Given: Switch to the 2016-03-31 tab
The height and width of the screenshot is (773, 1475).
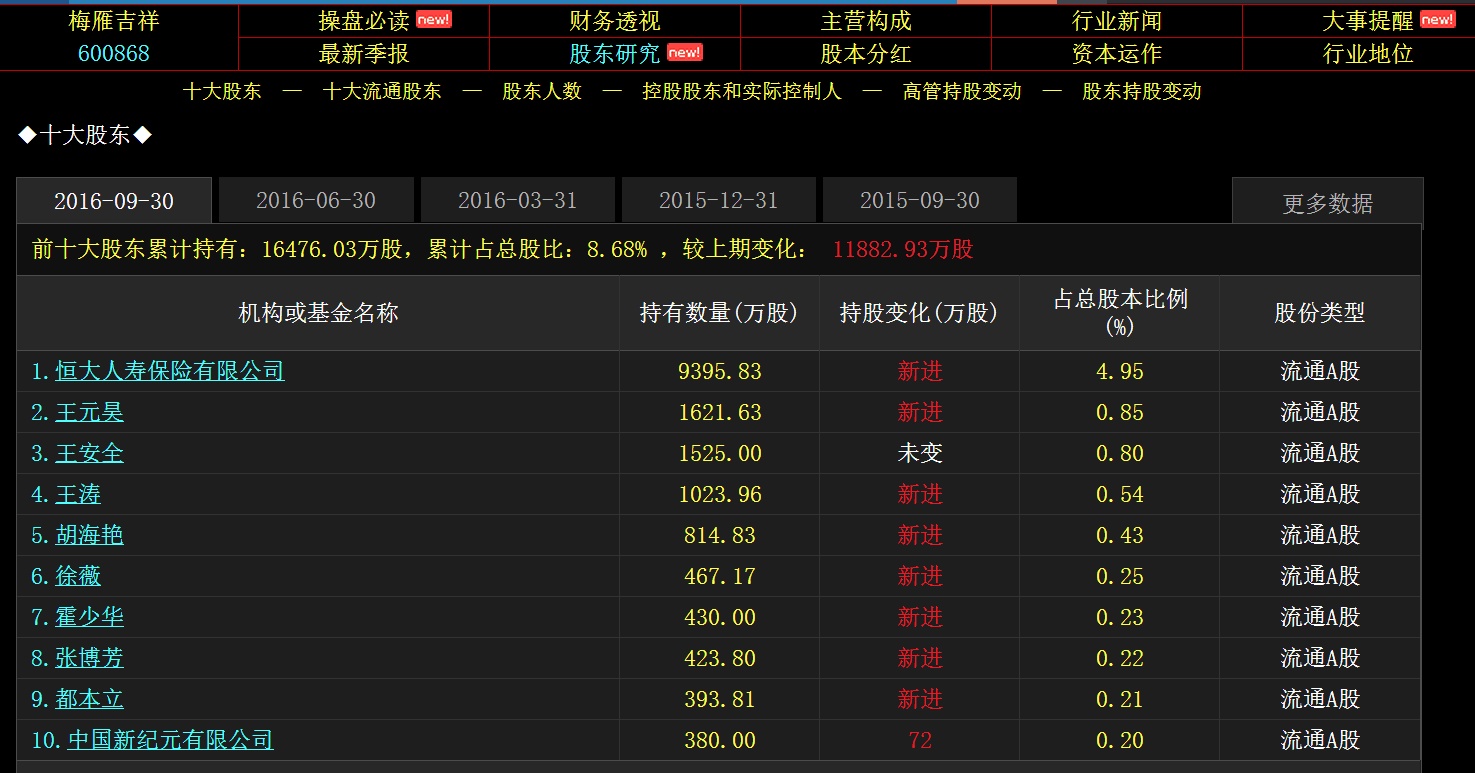Looking at the screenshot, I should click(x=517, y=200).
